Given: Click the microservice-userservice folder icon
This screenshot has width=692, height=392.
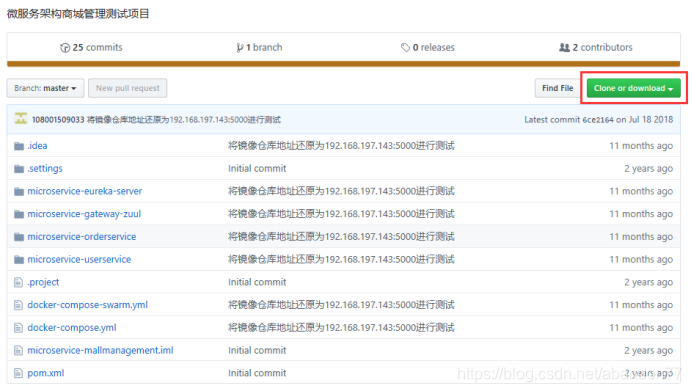Looking at the screenshot, I should (19, 260).
